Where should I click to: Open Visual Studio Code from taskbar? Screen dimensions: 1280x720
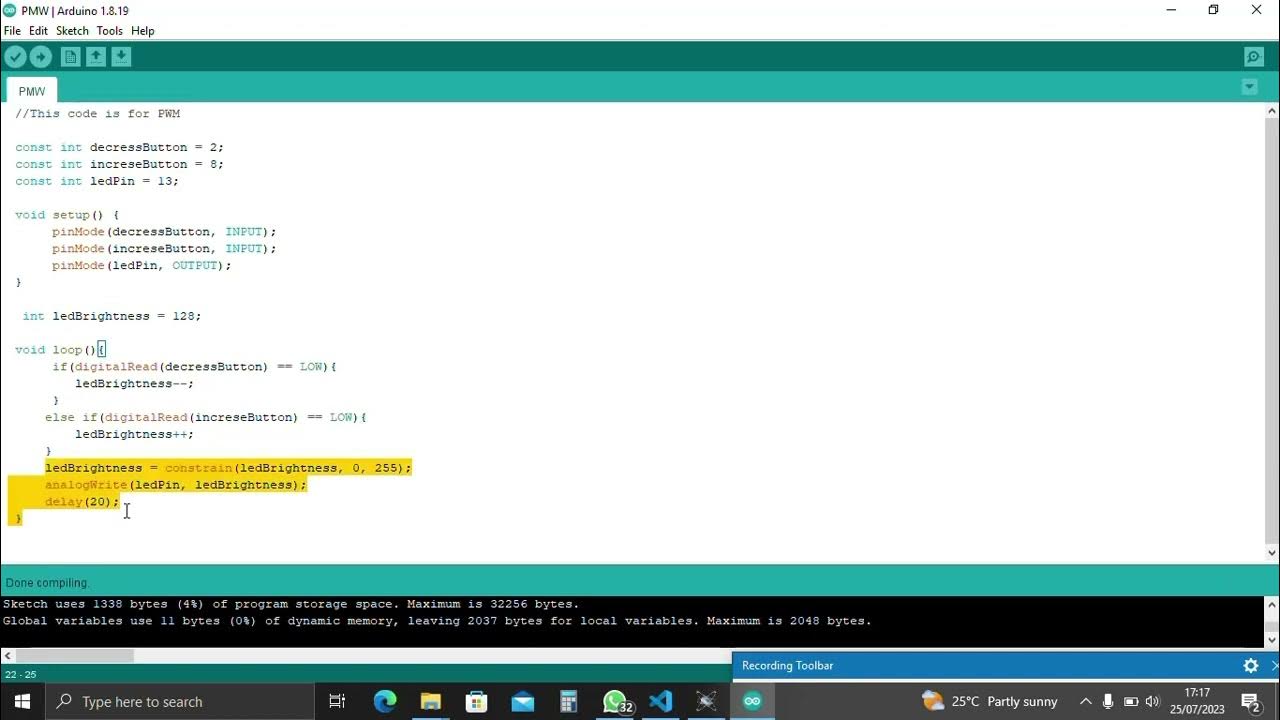660,701
